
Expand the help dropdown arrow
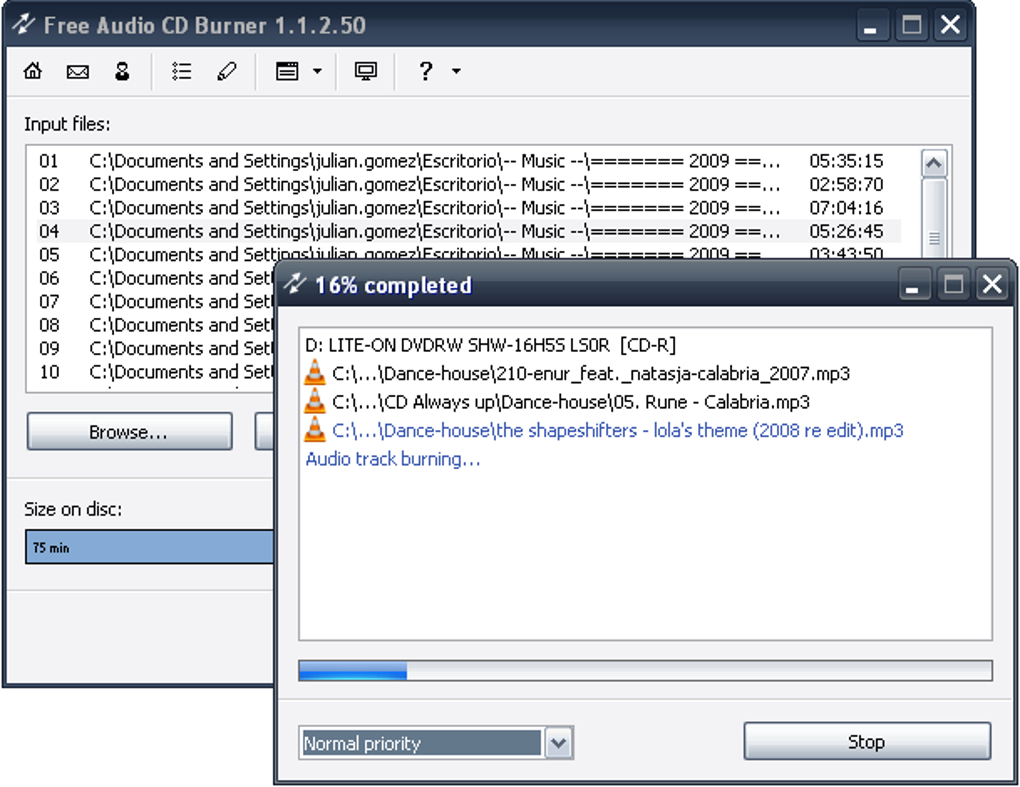456,71
